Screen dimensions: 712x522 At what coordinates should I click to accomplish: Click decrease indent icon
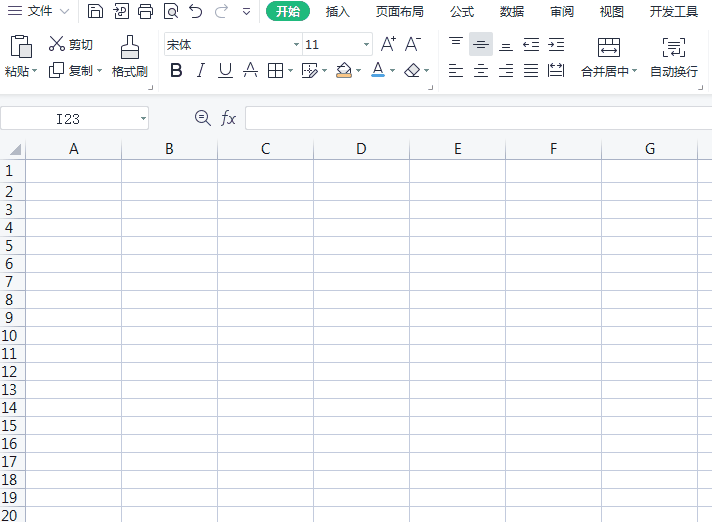pos(531,44)
